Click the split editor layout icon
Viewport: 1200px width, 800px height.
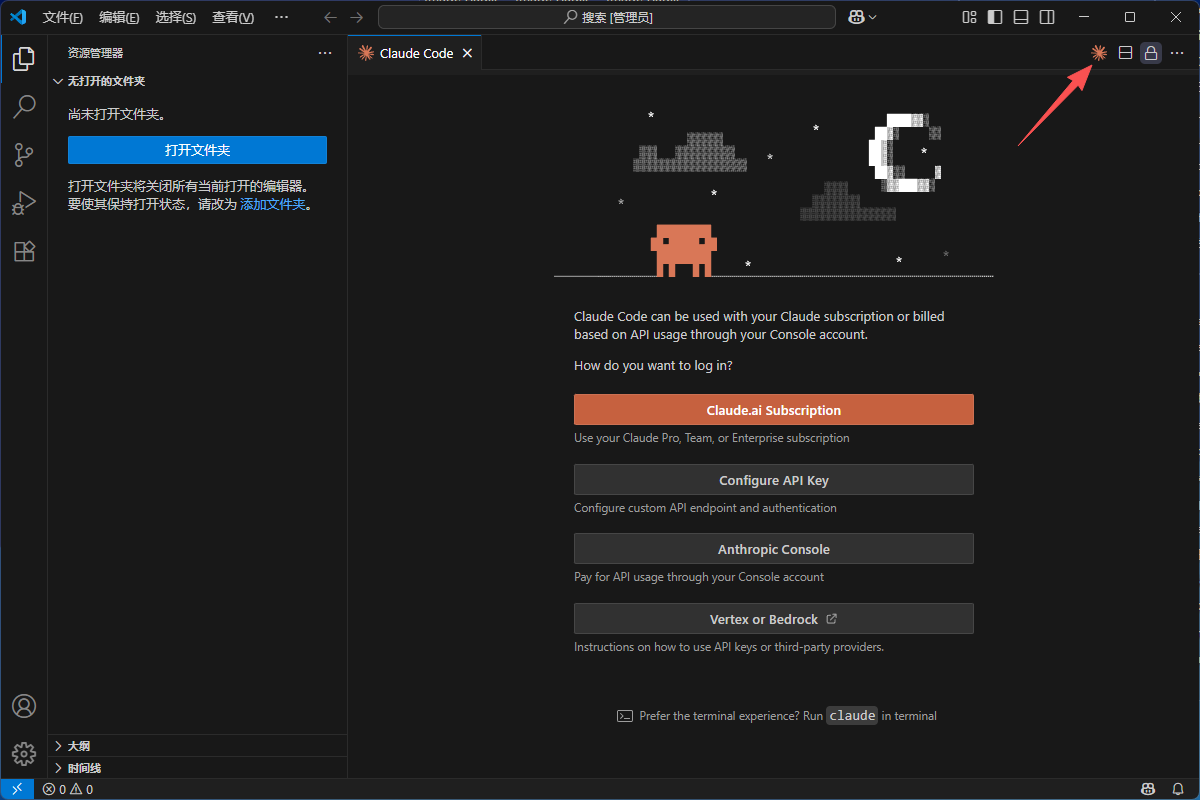1125,53
